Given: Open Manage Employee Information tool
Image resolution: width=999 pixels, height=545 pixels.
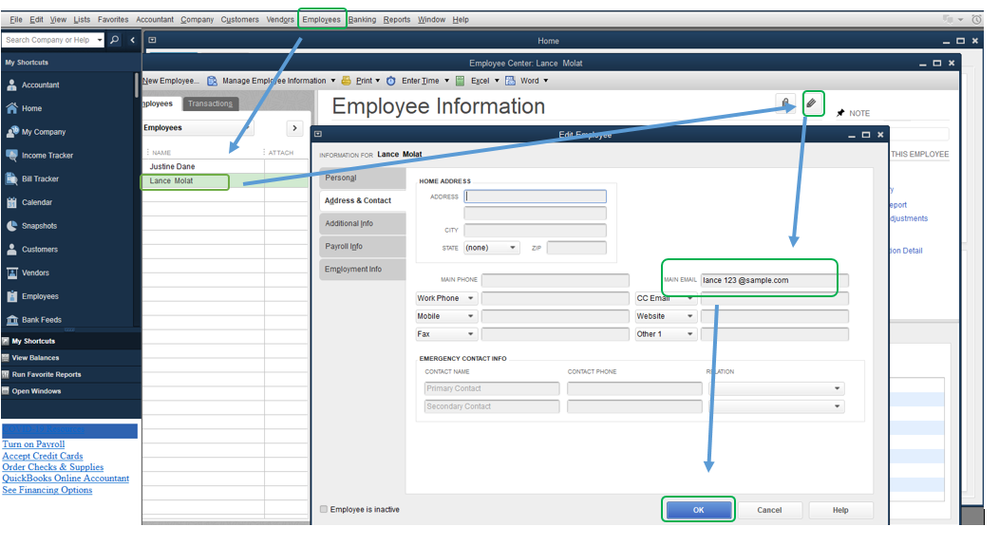Looking at the screenshot, I should click(x=271, y=81).
